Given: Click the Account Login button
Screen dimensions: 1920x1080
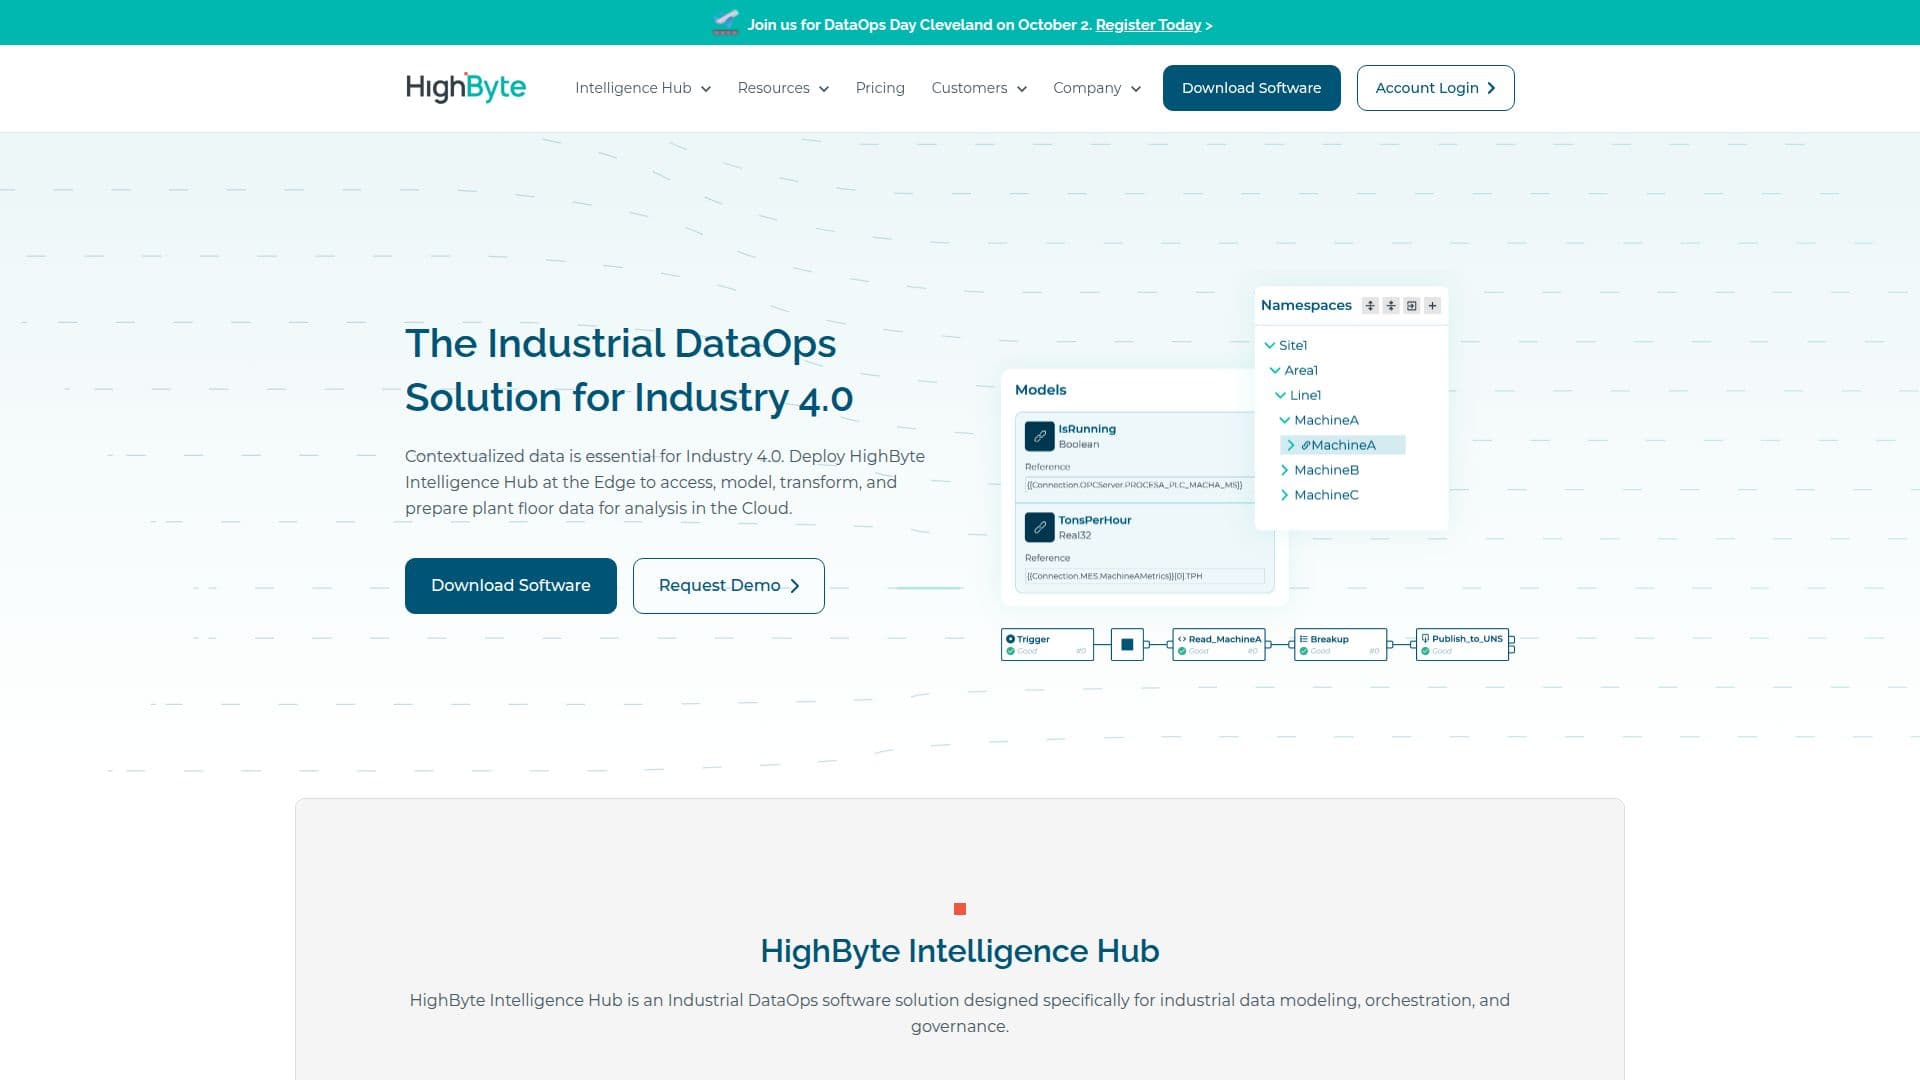Looking at the screenshot, I should click(1435, 88).
